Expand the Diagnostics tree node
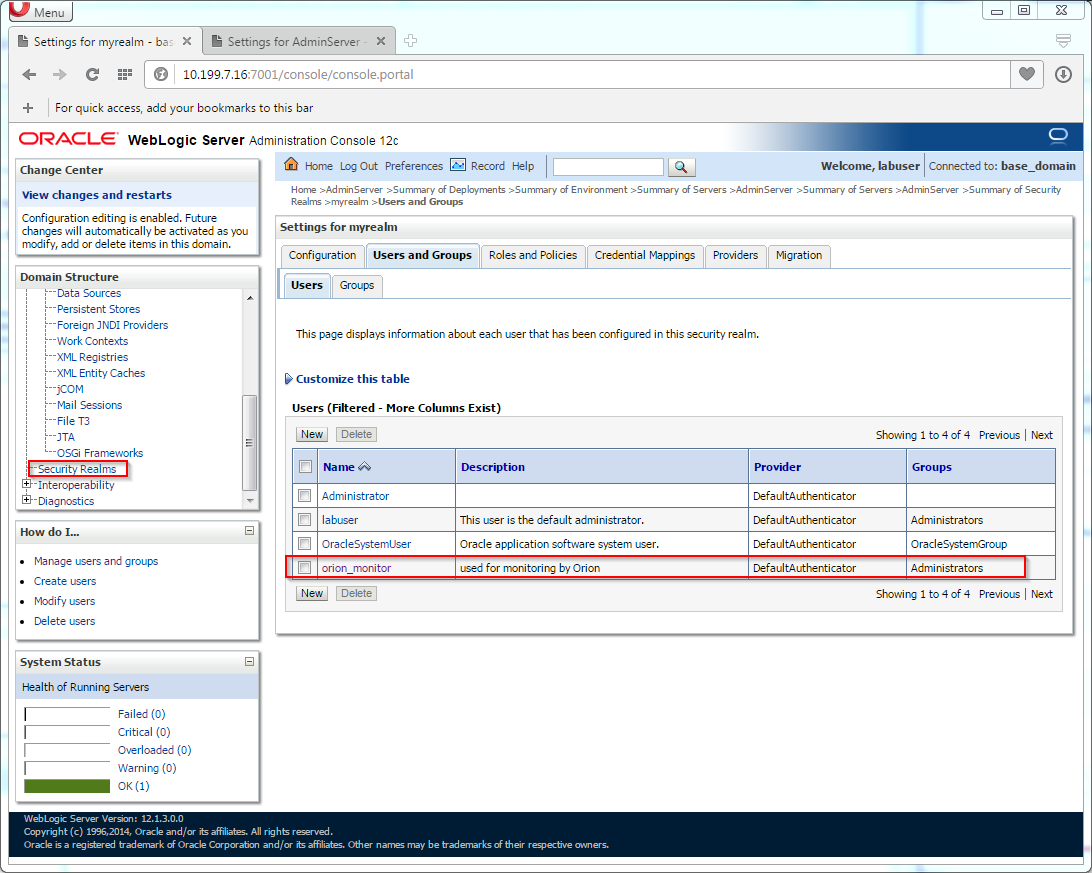This screenshot has width=1092, height=873. pos(26,500)
